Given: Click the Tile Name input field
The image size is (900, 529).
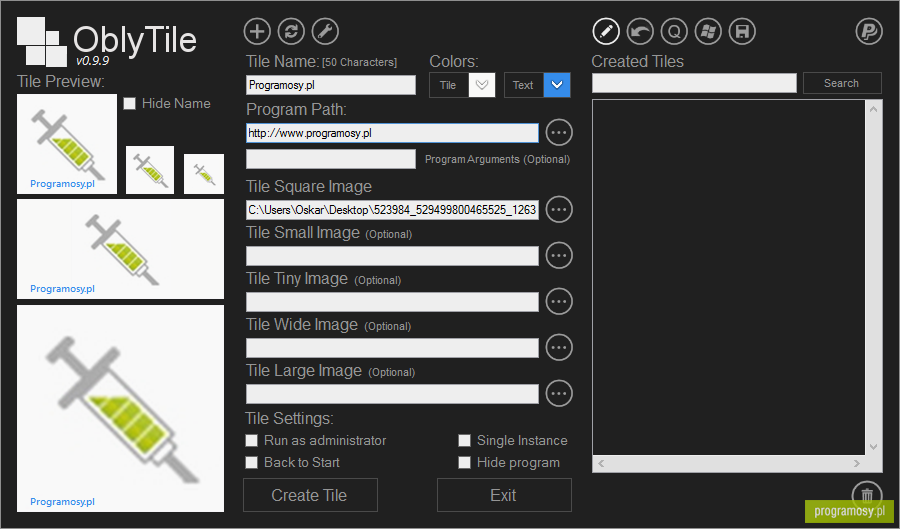Looking at the screenshot, I should click(331, 85).
